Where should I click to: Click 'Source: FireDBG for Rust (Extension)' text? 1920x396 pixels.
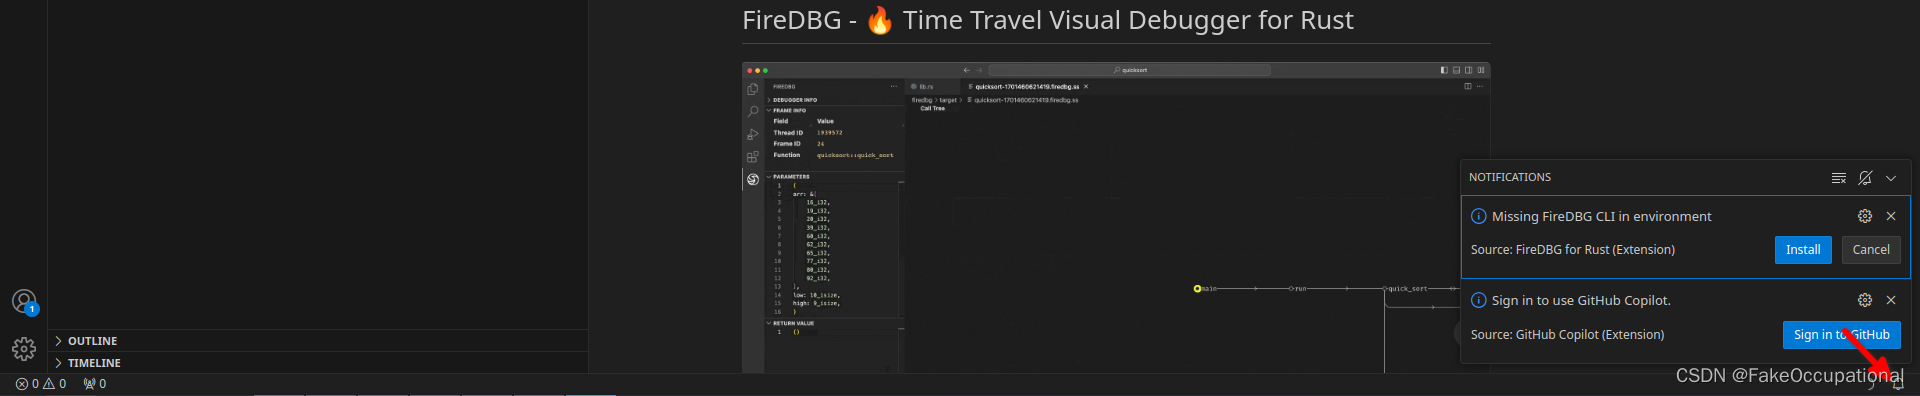click(1572, 250)
